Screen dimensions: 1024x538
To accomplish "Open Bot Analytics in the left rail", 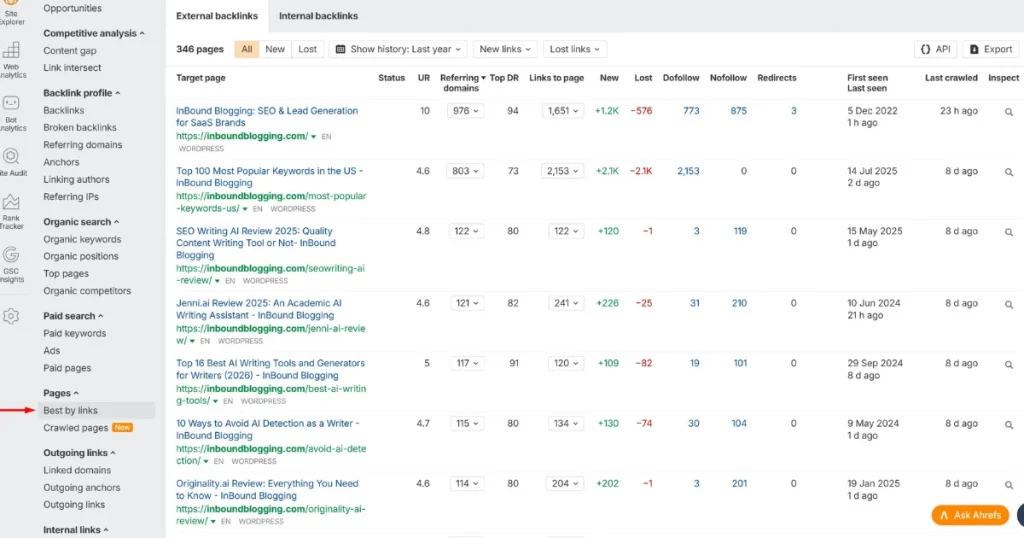I will coord(11,114).
